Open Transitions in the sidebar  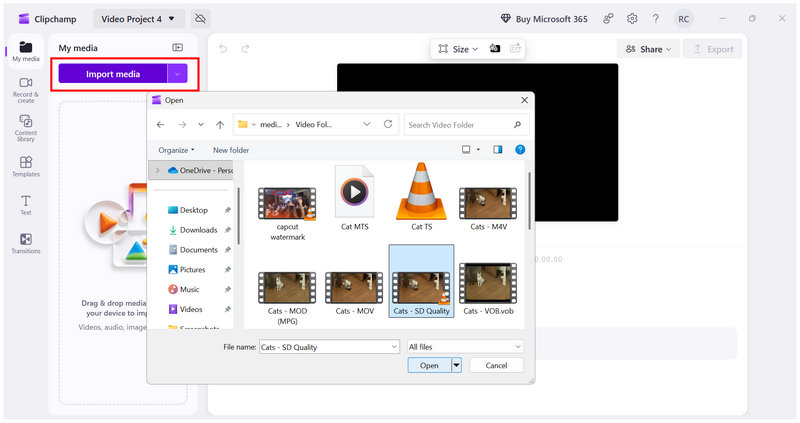click(26, 243)
